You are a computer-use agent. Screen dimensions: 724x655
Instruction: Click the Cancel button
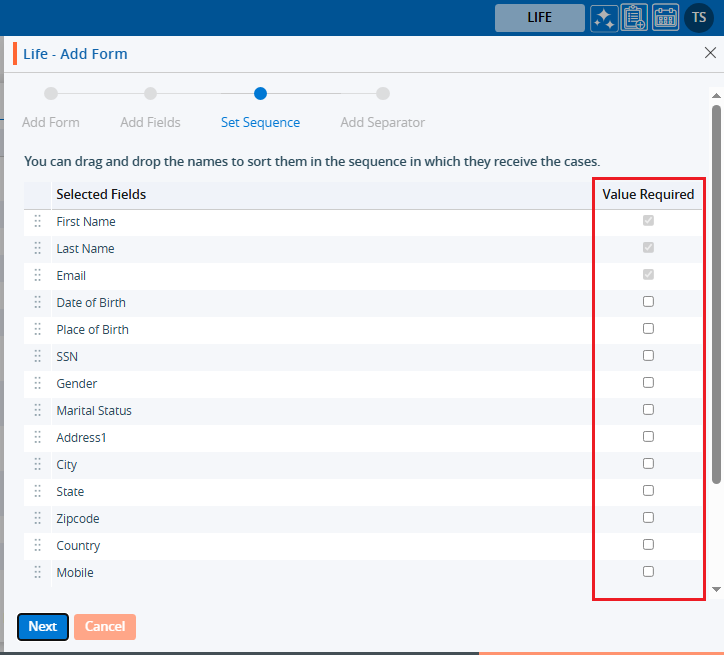(105, 627)
